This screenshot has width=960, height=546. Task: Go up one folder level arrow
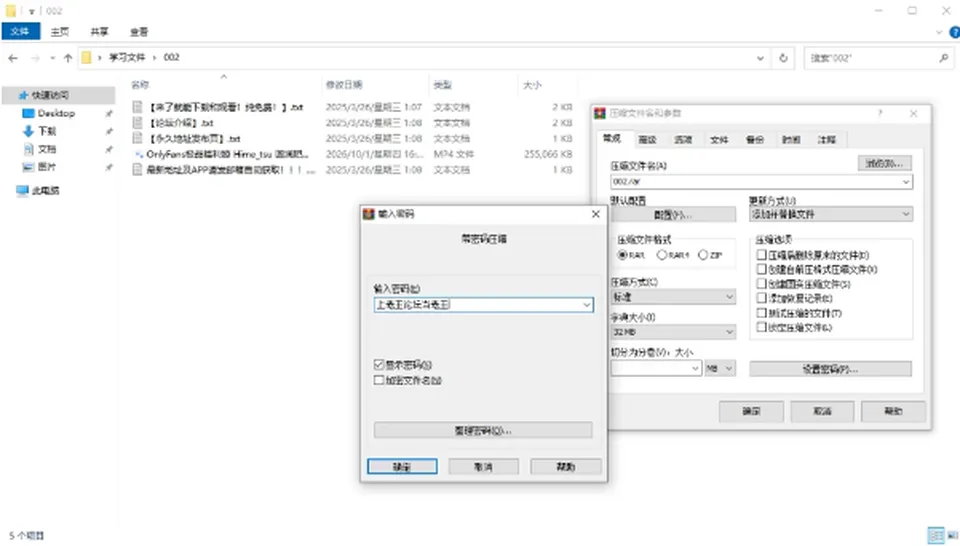tap(67, 58)
